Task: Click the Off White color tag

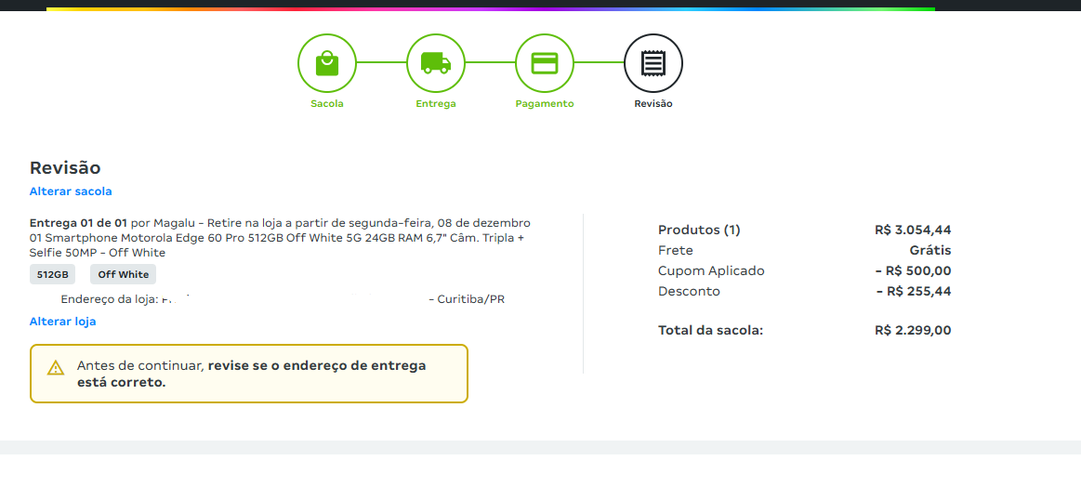Action: click(123, 275)
